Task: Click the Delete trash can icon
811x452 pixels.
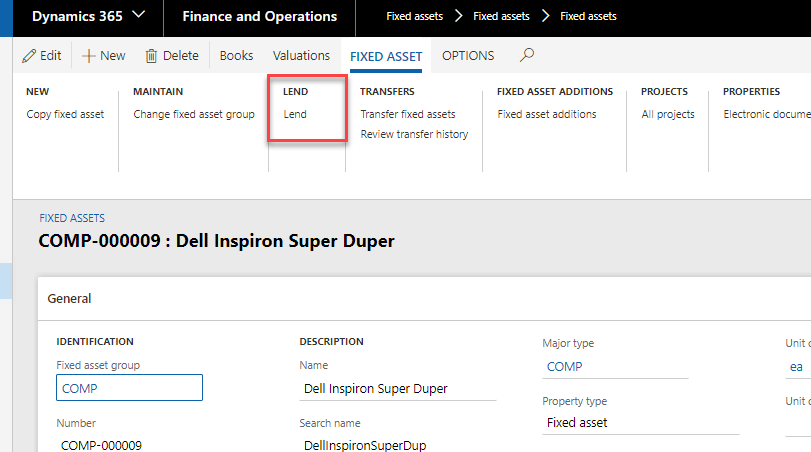Action: 151,55
